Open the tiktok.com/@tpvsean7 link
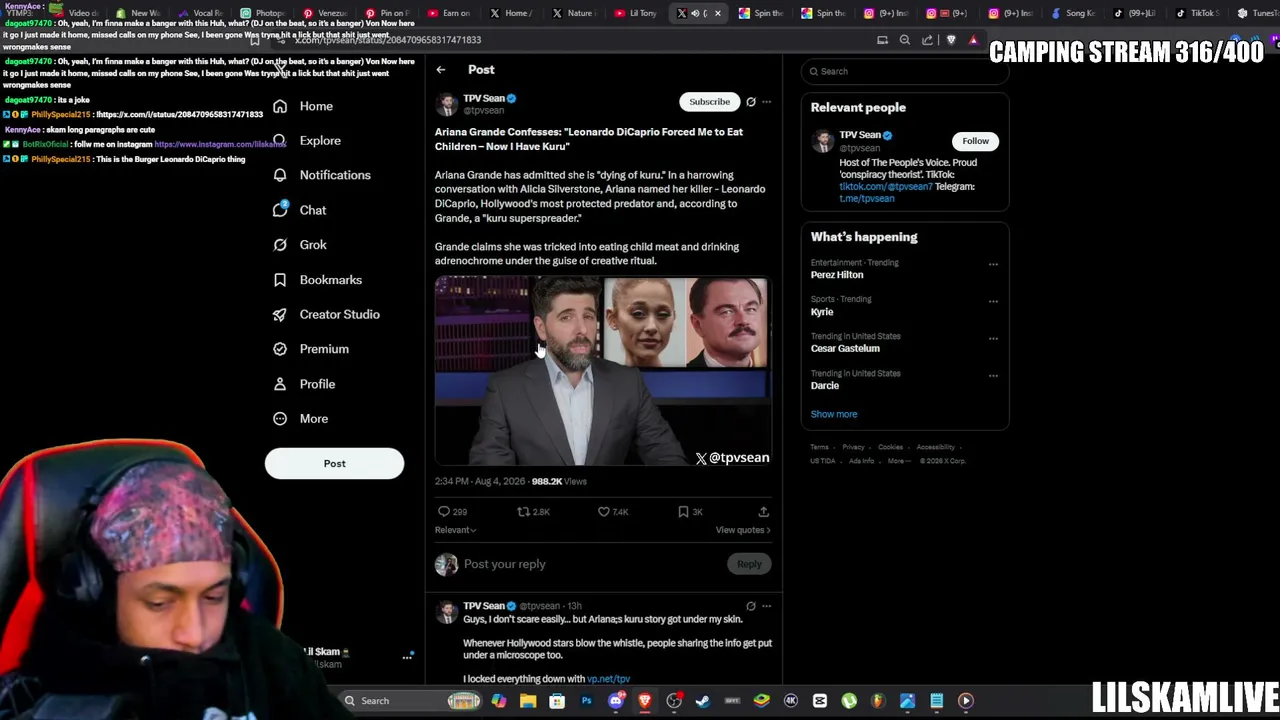 (886, 187)
